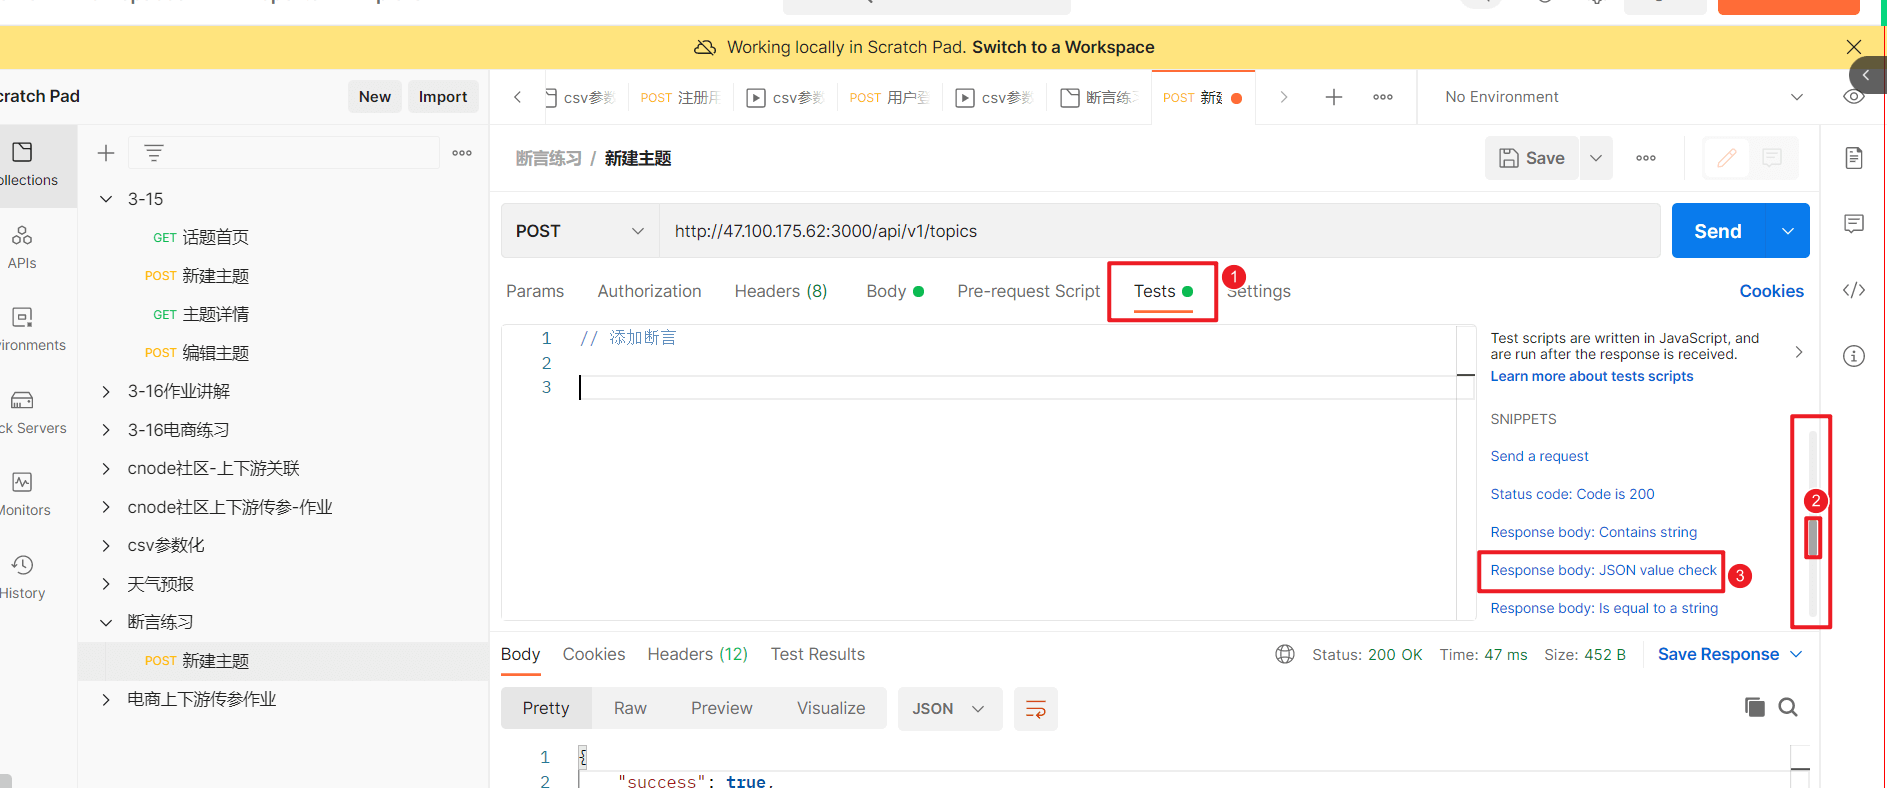Click the plus icon to create new collection
Image resolution: width=1887 pixels, height=788 pixels.
point(106,153)
